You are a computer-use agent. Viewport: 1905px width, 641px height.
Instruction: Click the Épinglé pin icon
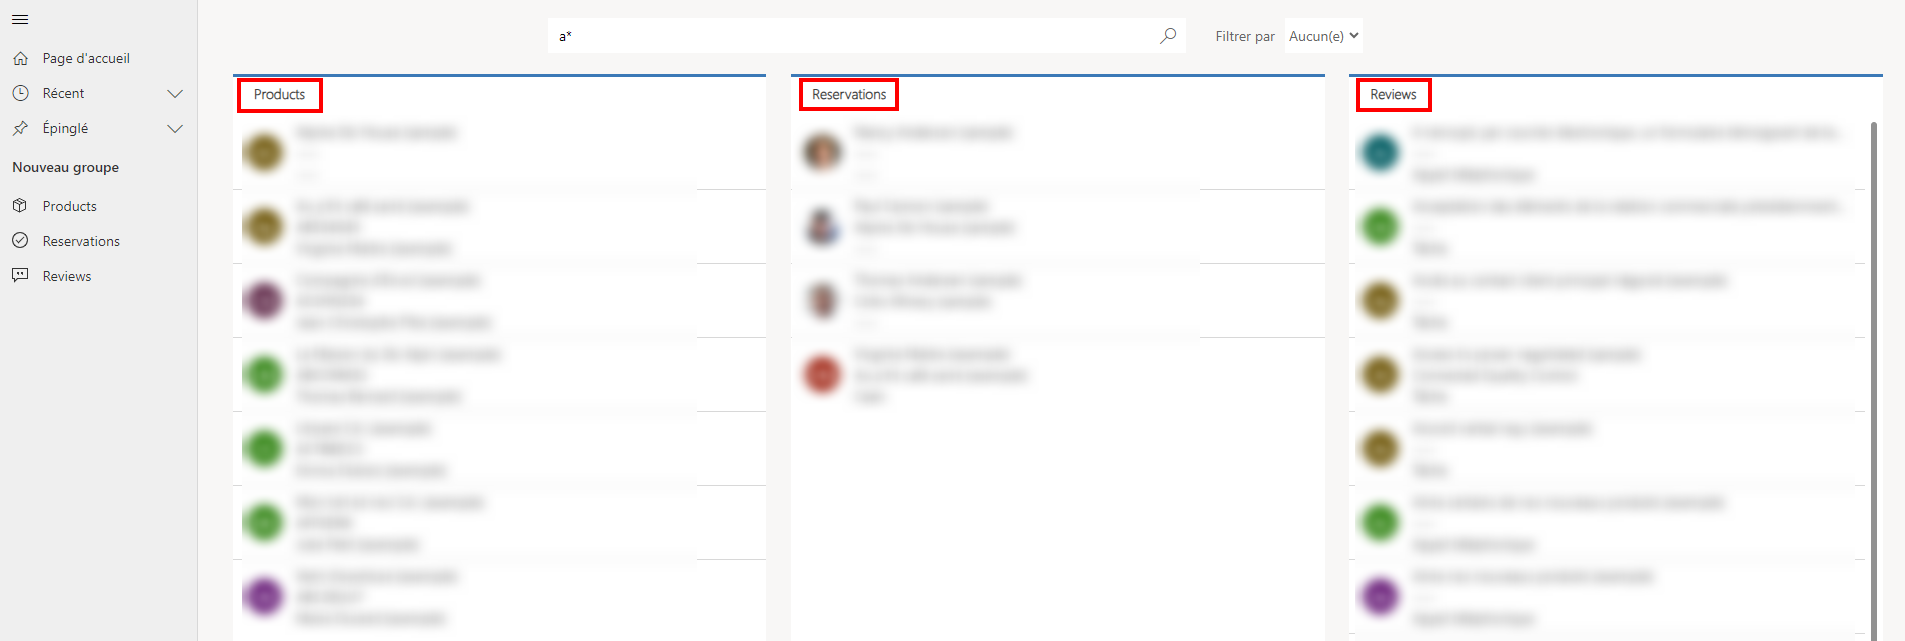click(20, 128)
